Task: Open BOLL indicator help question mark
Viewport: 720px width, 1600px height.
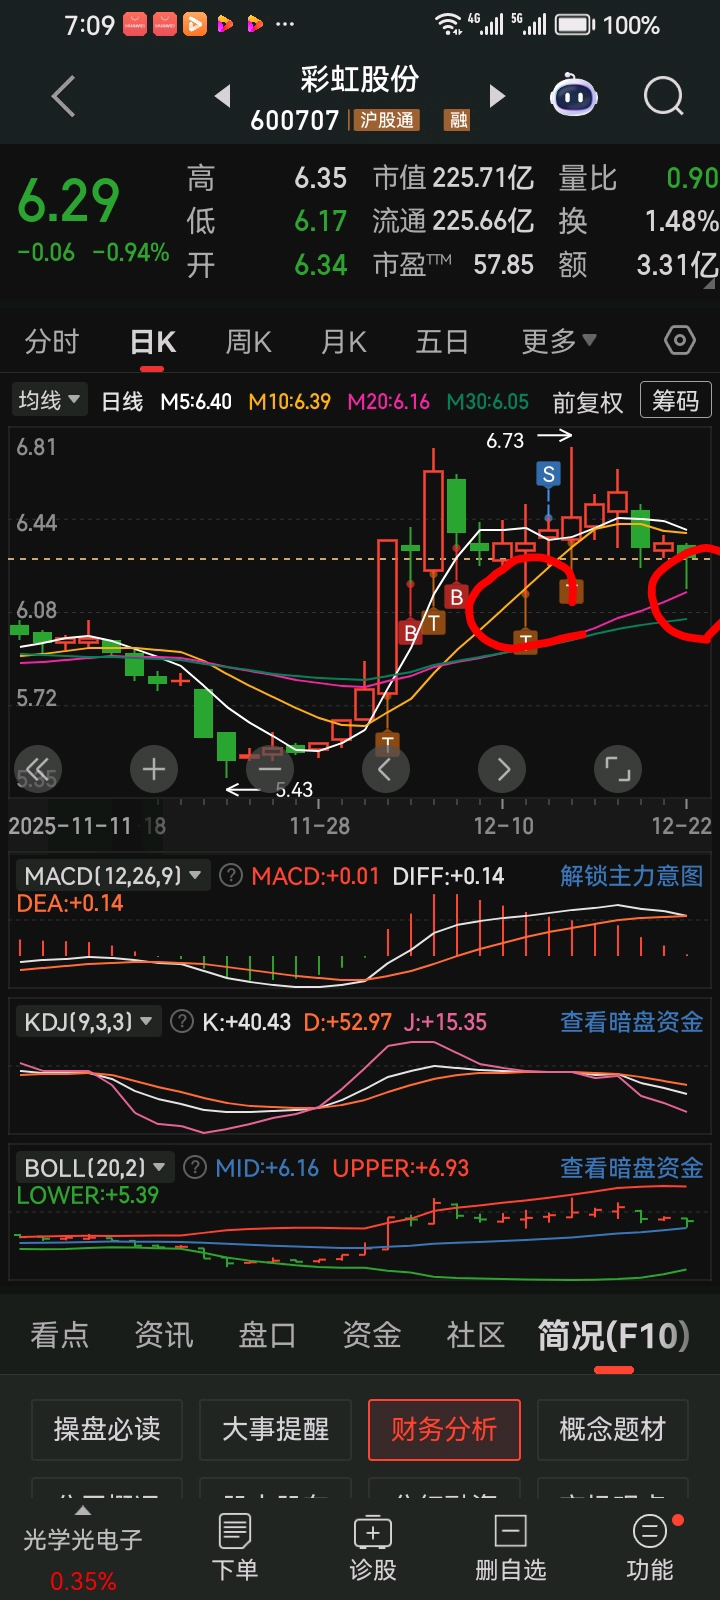Action: (x=196, y=1167)
